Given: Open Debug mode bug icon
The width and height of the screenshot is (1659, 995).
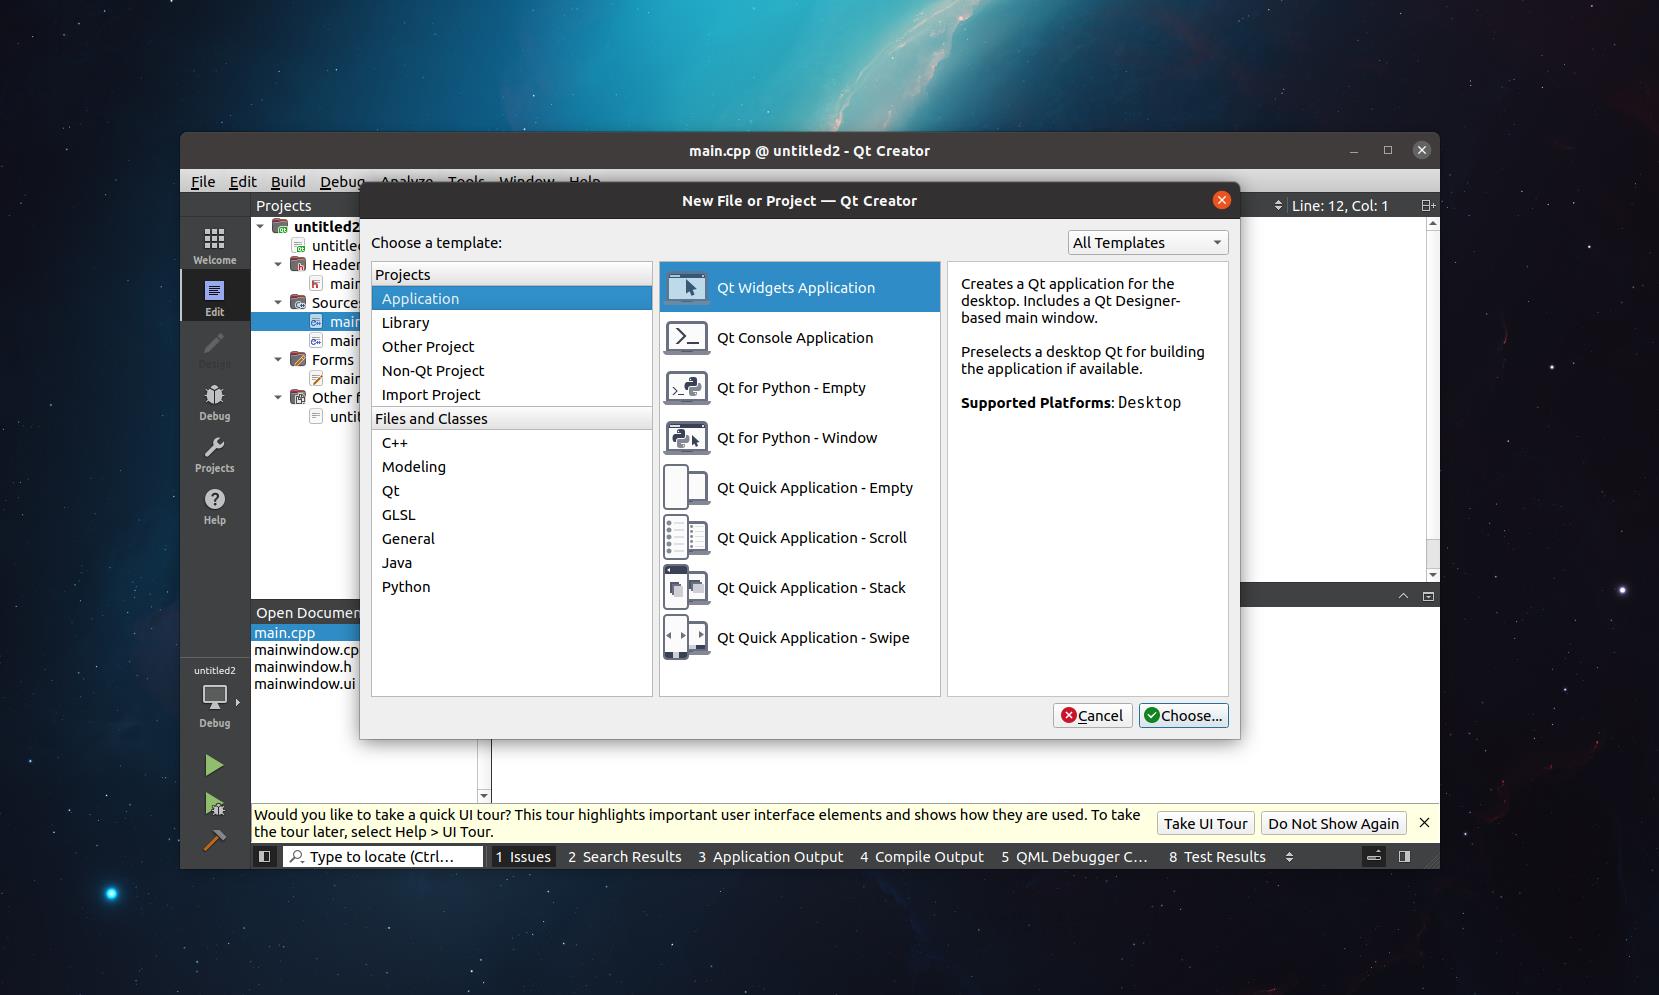Looking at the screenshot, I should click(x=214, y=401).
